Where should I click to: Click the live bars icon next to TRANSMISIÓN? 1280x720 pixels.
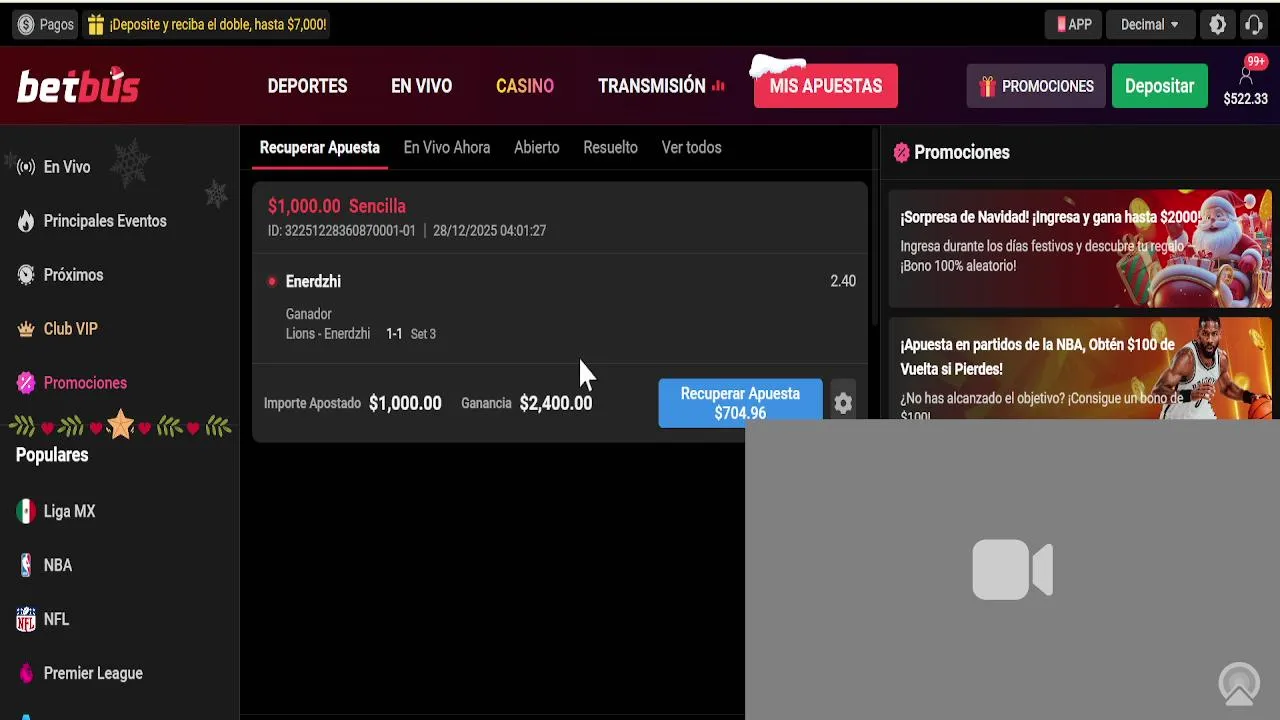(x=718, y=86)
